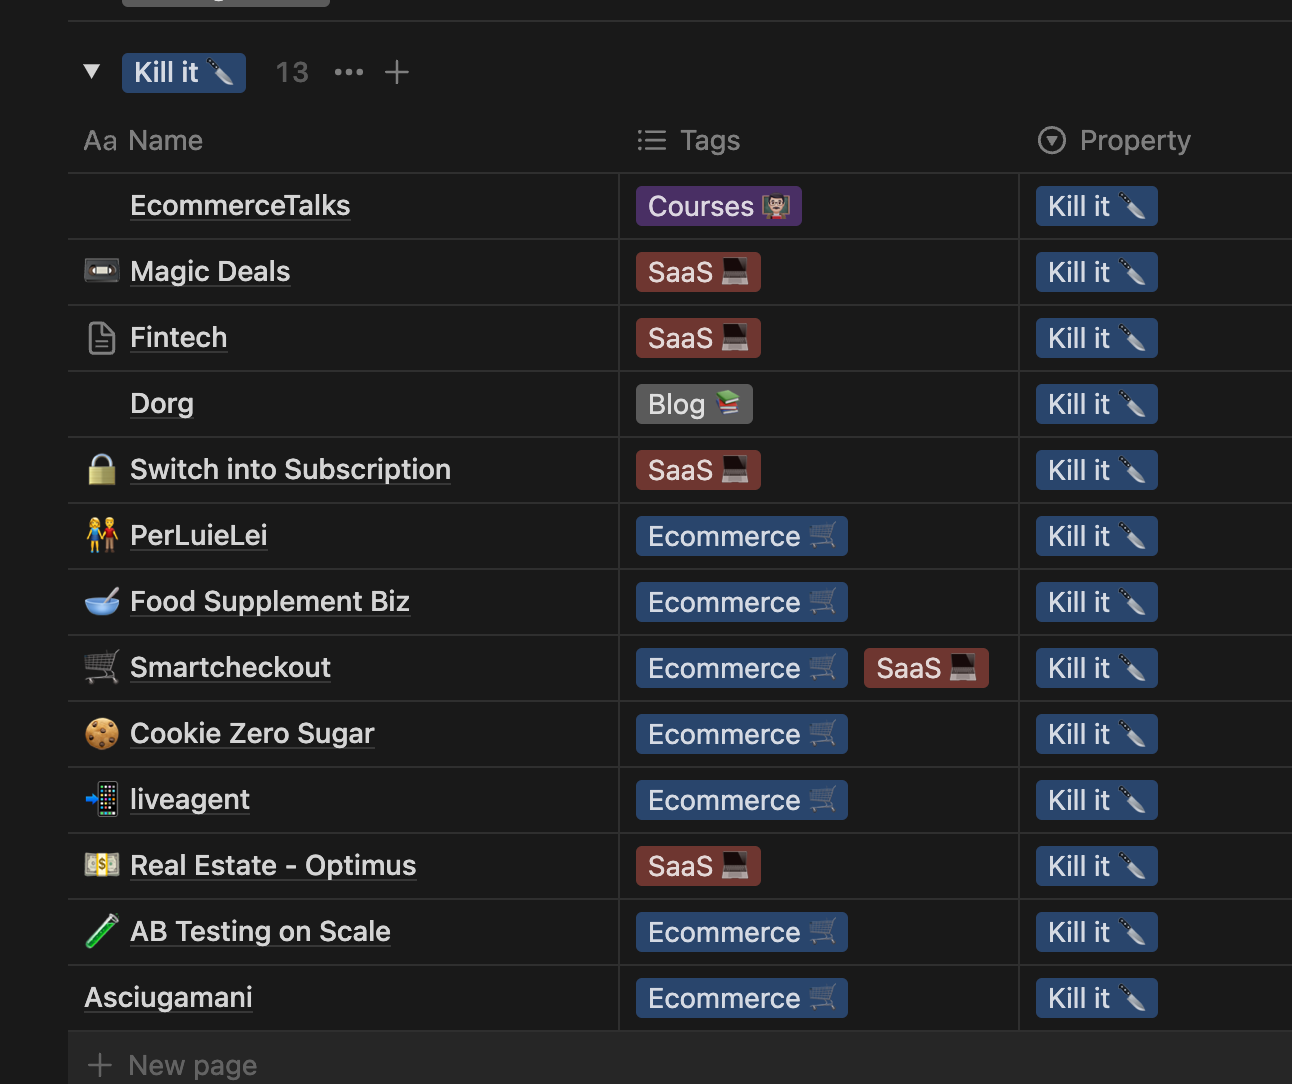This screenshot has height=1084, width=1292.
Task: Open Kill it property of Real Estate - Optimus
Action: (1097, 866)
